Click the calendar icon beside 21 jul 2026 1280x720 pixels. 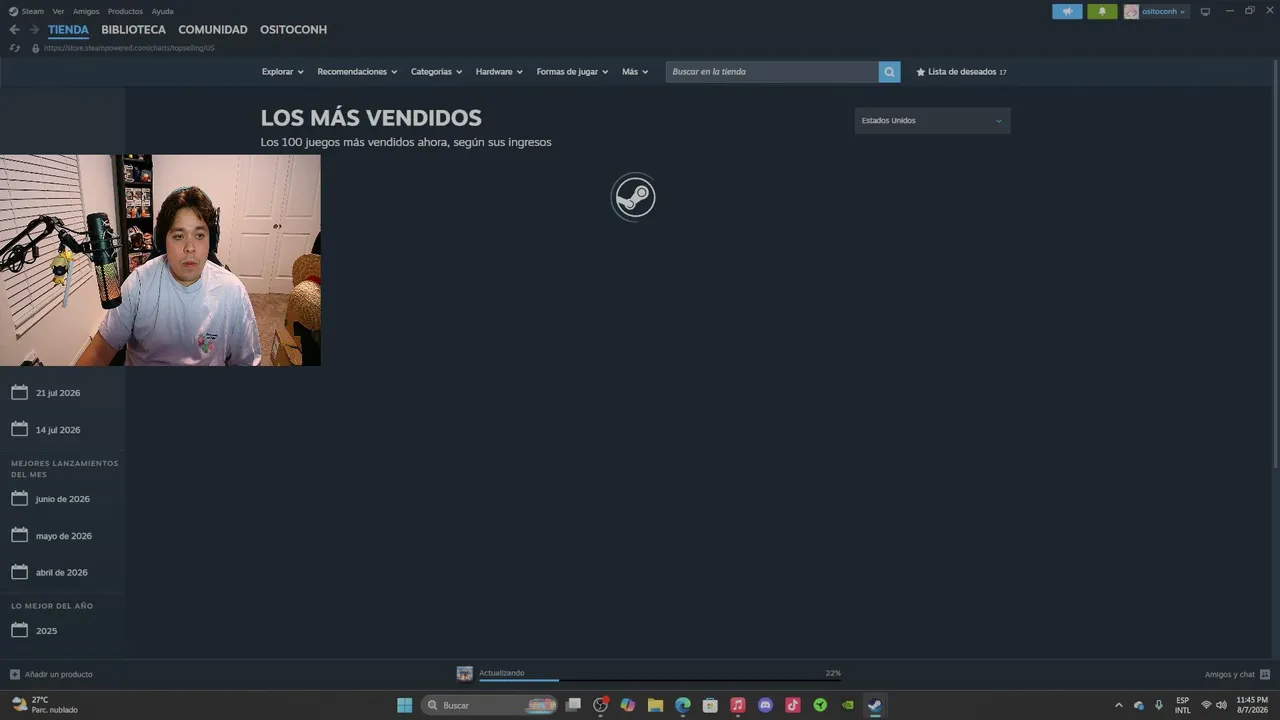[x=19, y=392]
